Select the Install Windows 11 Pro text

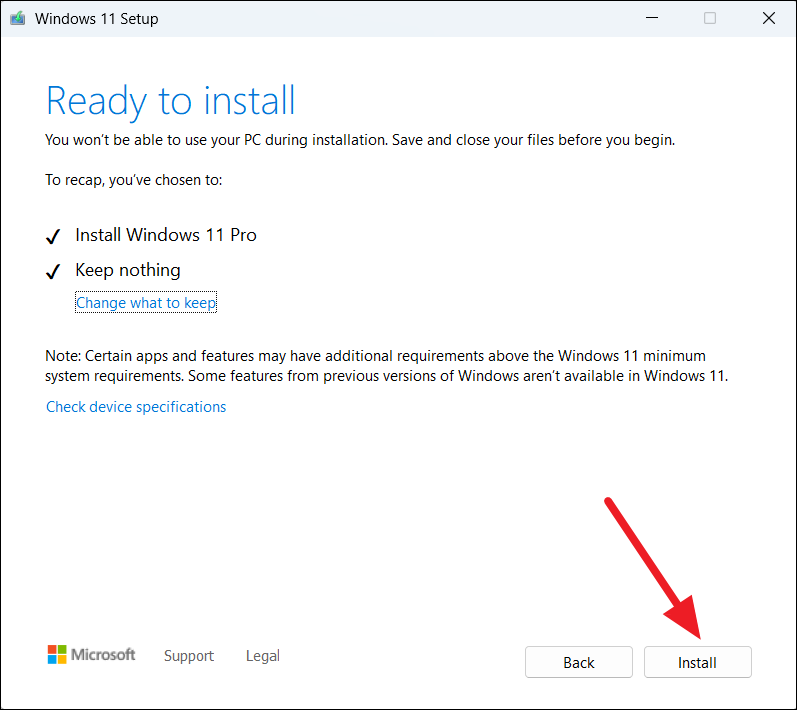tap(166, 235)
